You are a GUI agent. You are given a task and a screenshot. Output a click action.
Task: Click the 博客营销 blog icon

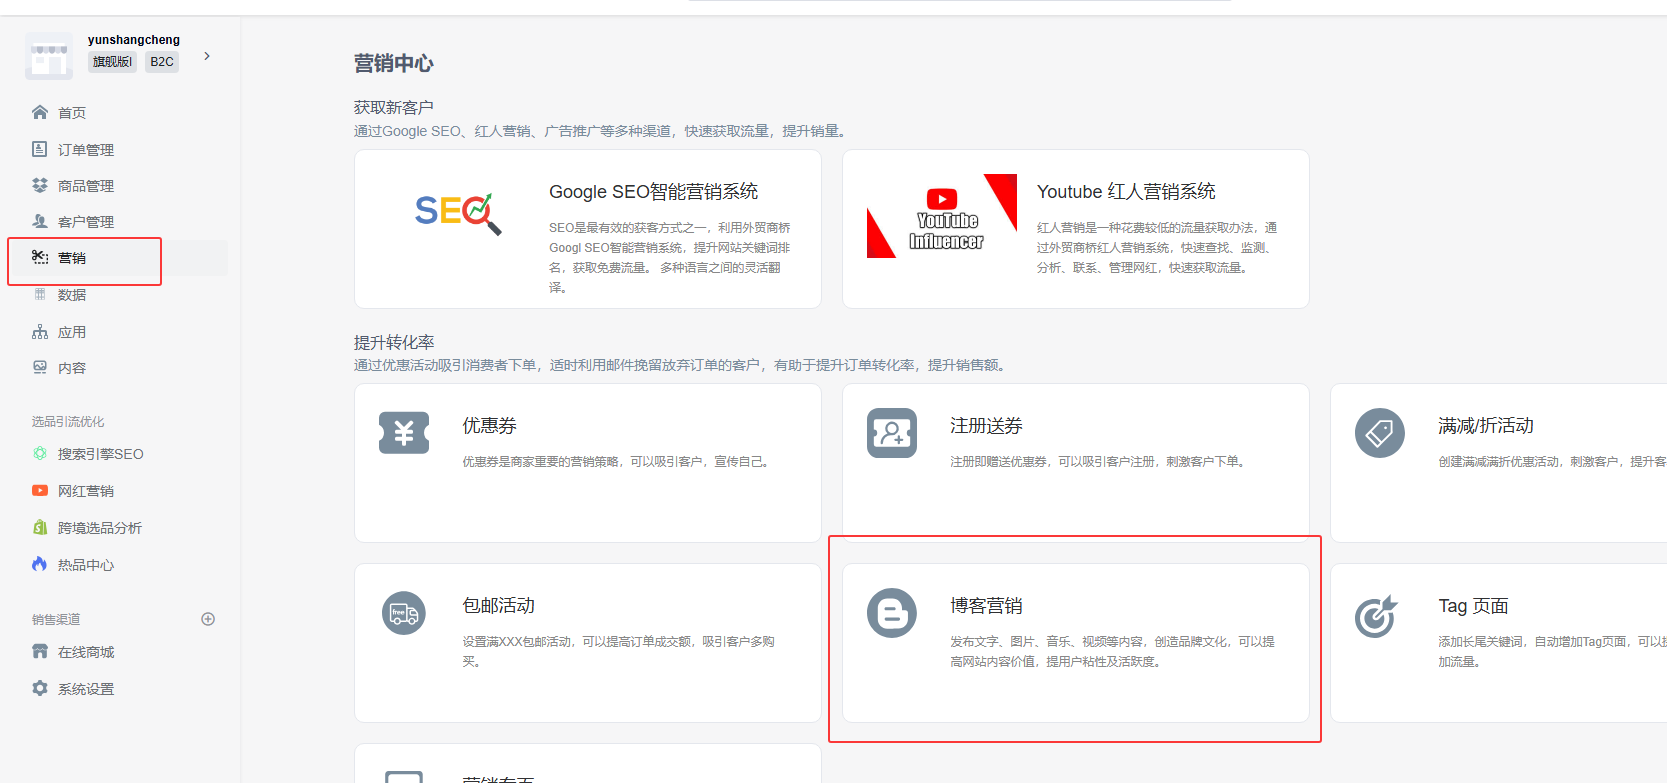tap(892, 613)
